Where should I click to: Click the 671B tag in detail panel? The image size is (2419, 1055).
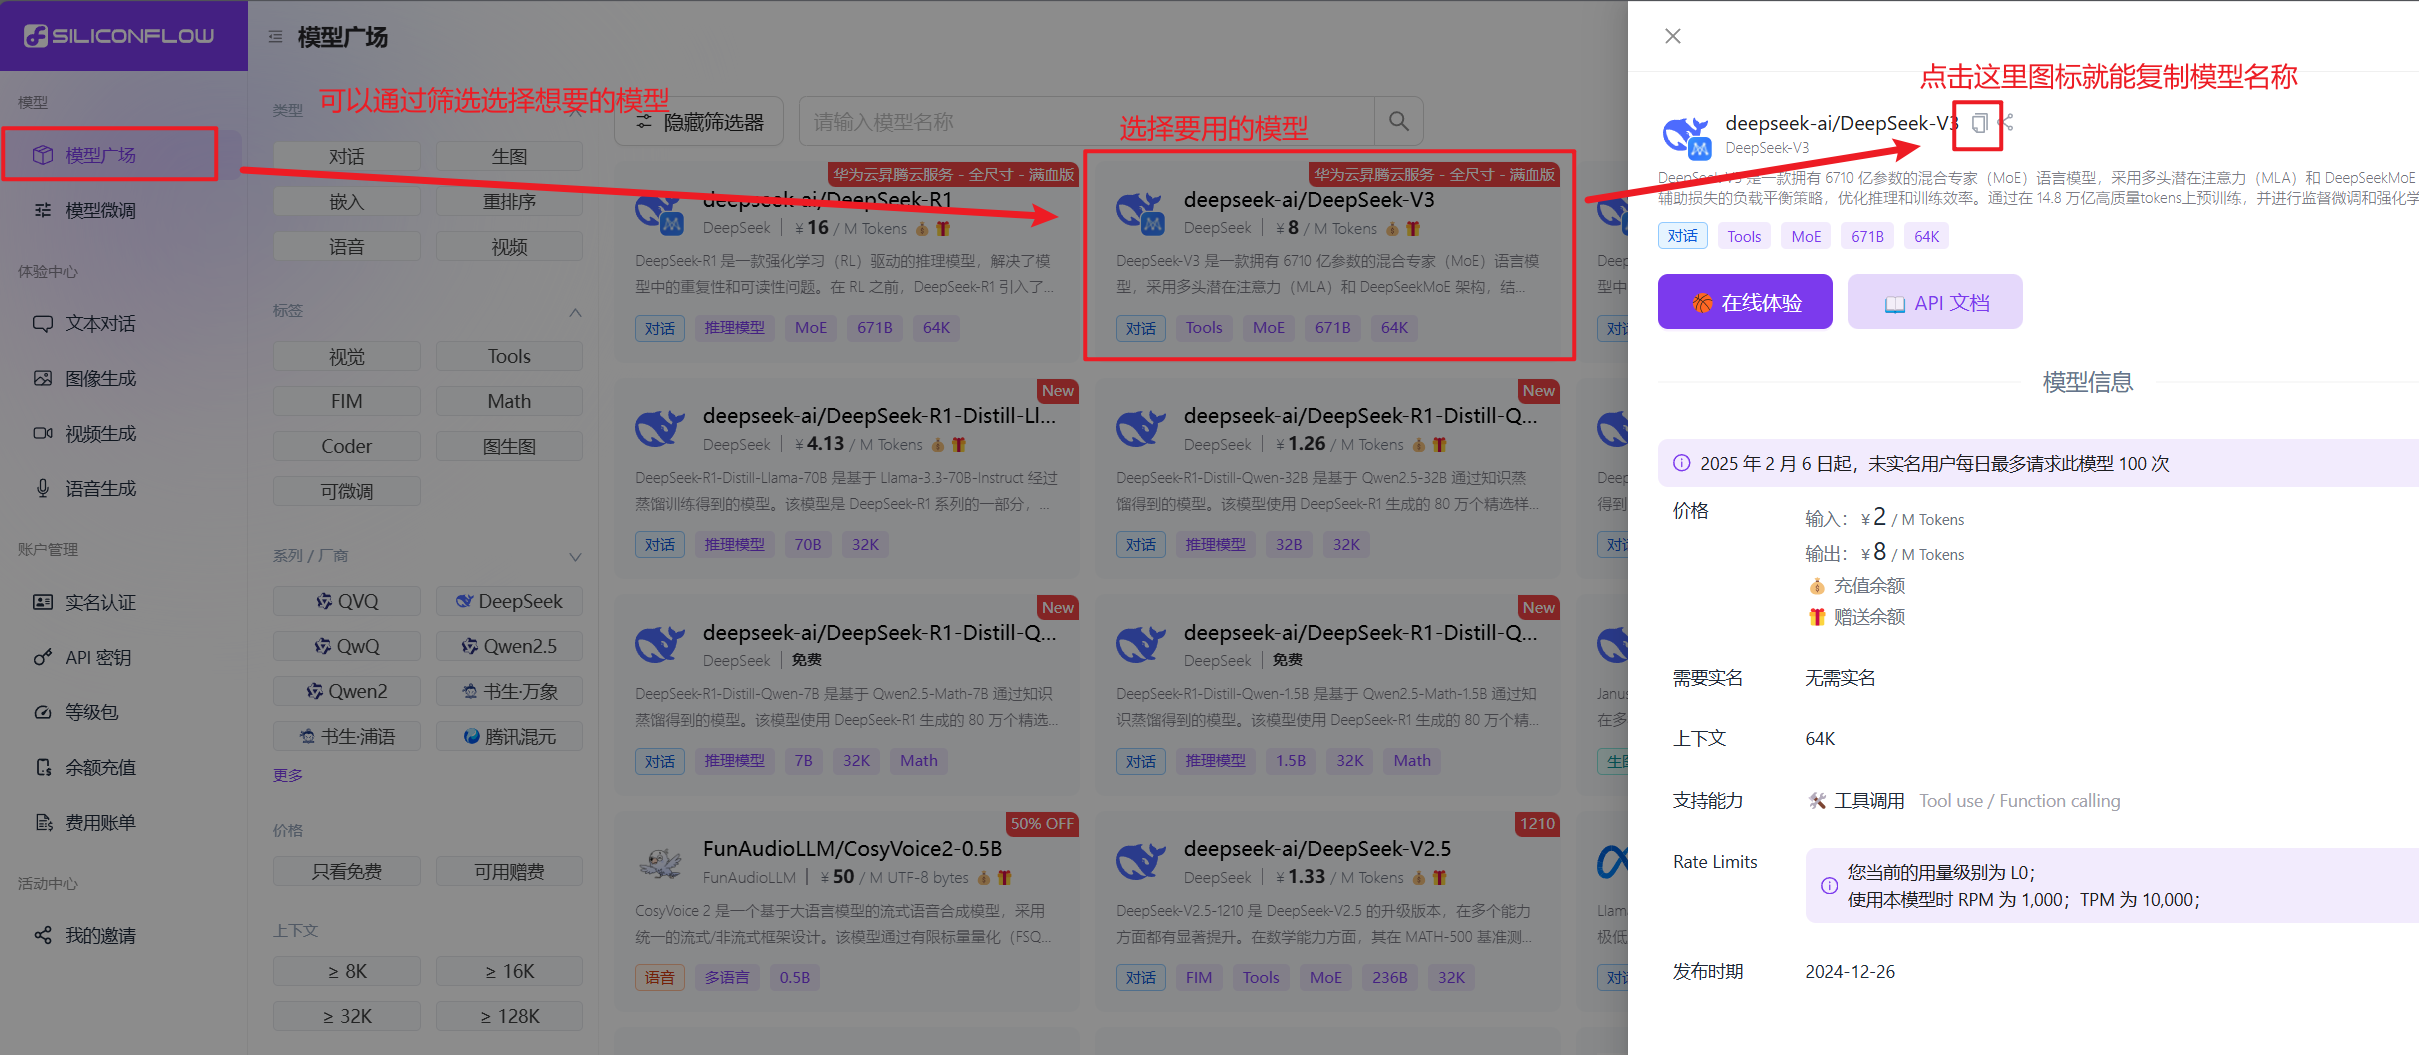pos(1867,236)
